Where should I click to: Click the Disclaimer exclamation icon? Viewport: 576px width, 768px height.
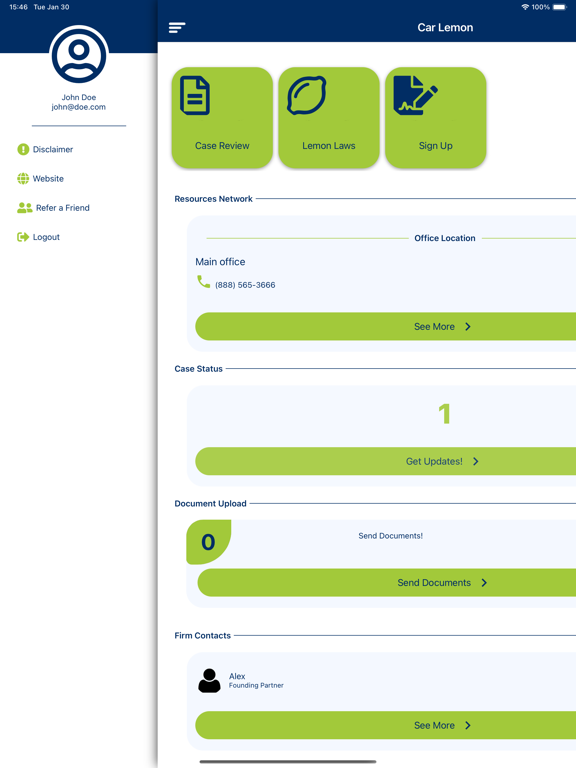tap(23, 149)
